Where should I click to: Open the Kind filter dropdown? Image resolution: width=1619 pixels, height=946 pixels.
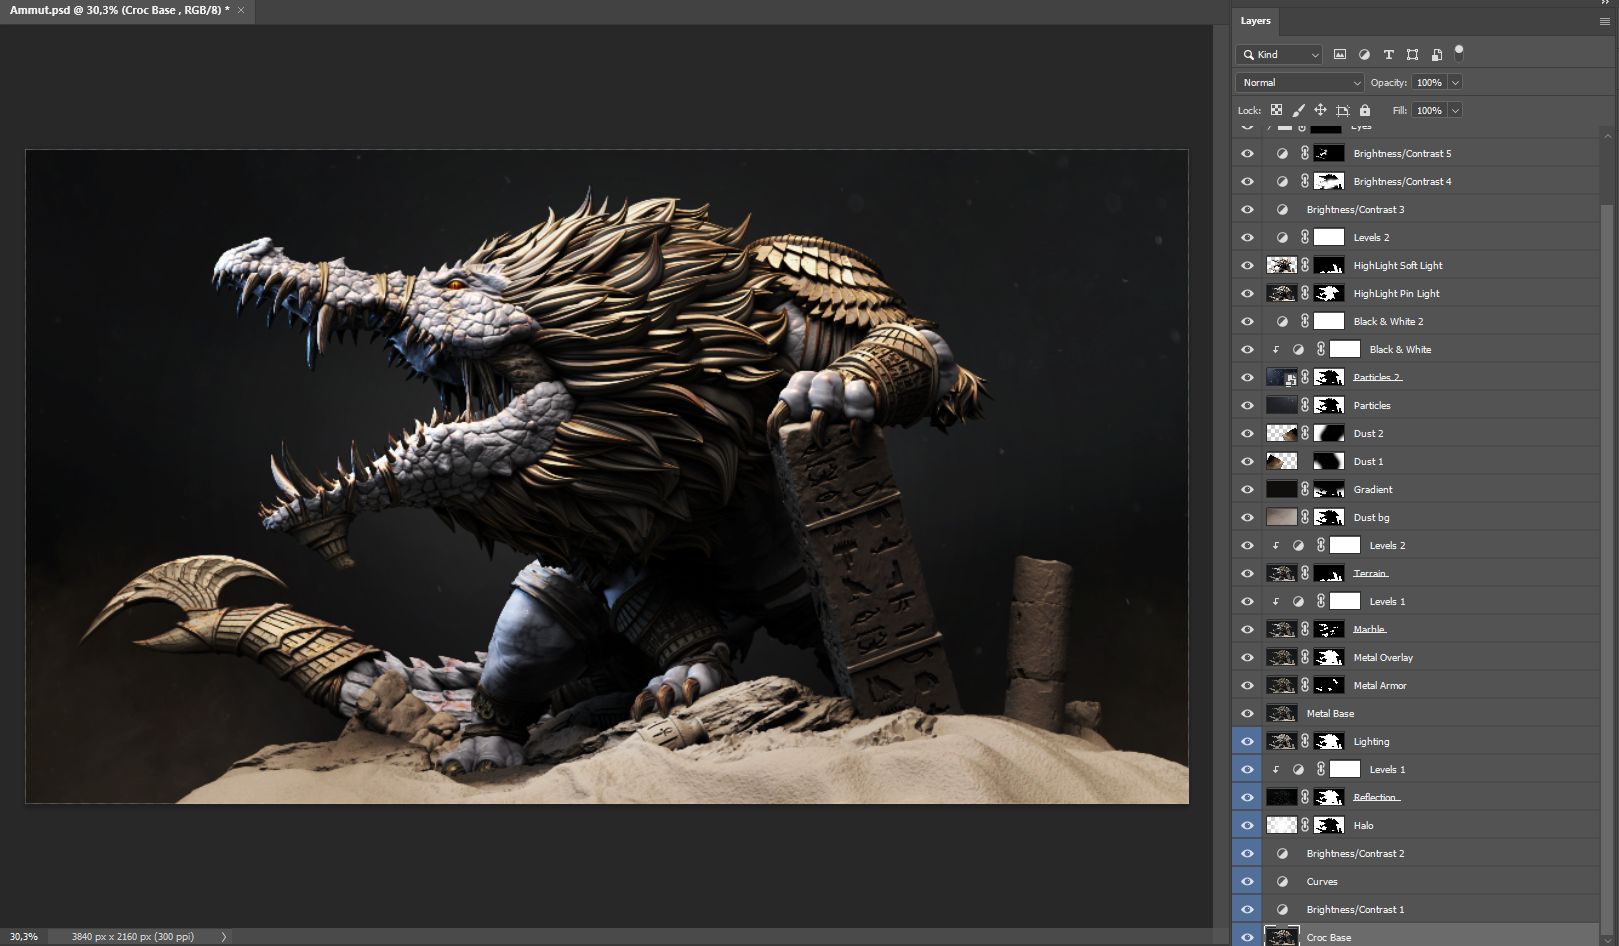[x=1279, y=55]
